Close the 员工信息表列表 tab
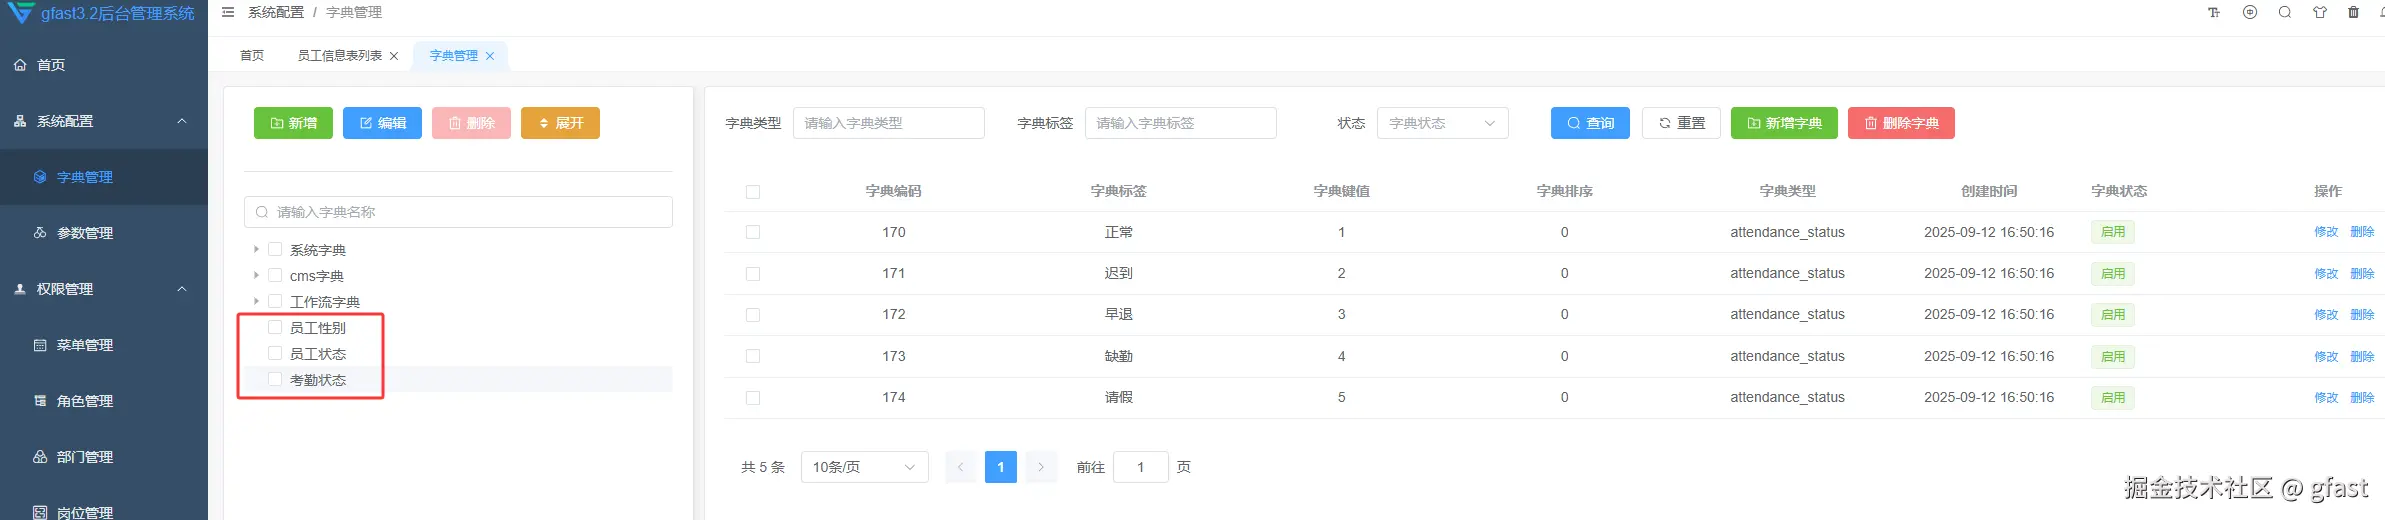 click(394, 56)
